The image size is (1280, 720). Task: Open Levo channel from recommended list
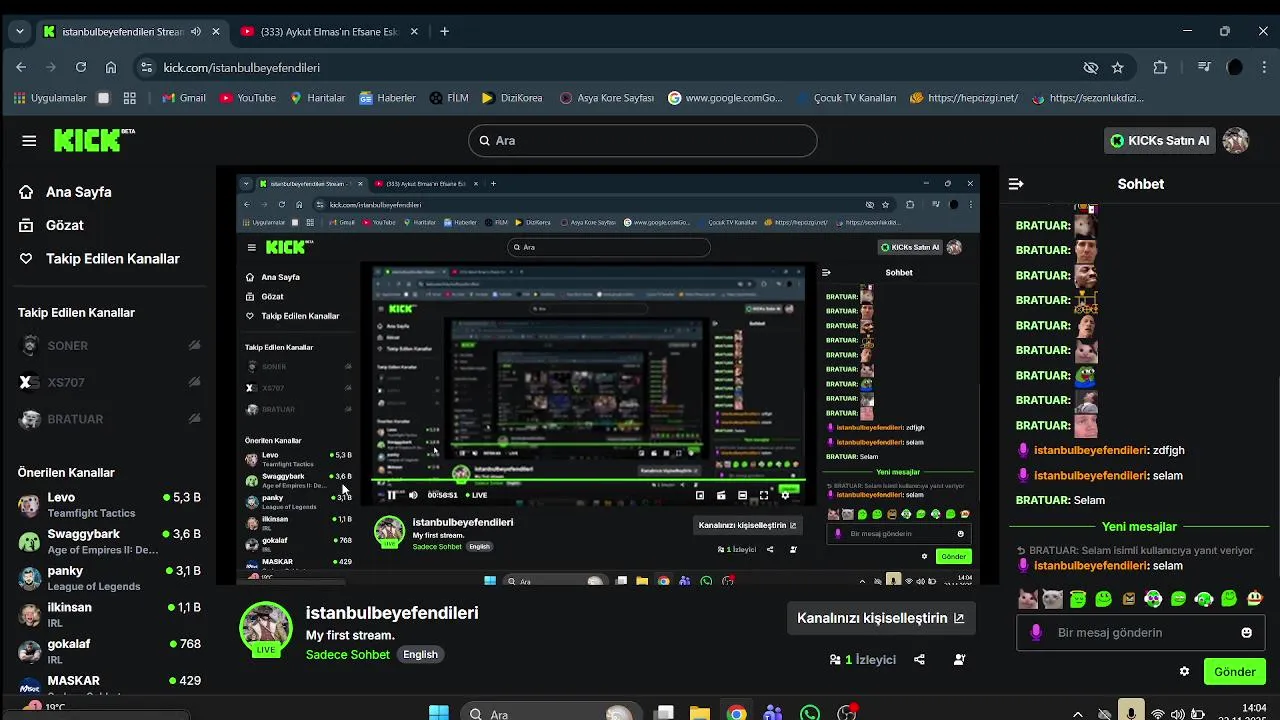click(x=109, y=504)
